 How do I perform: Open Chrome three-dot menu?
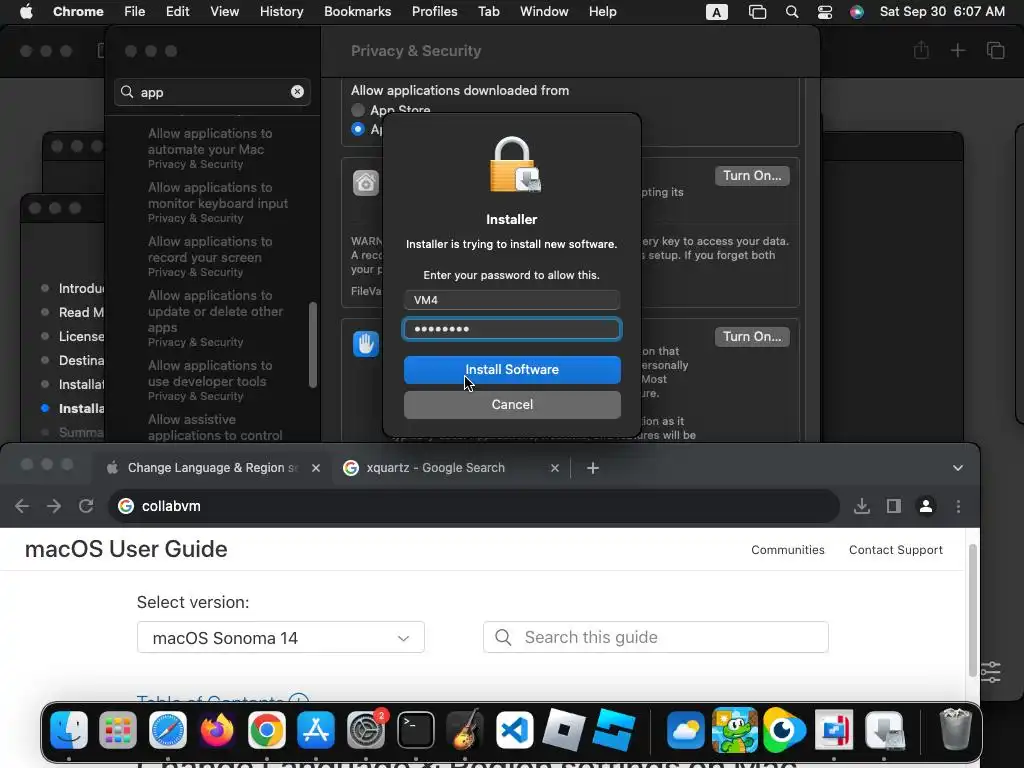point(958,506)
